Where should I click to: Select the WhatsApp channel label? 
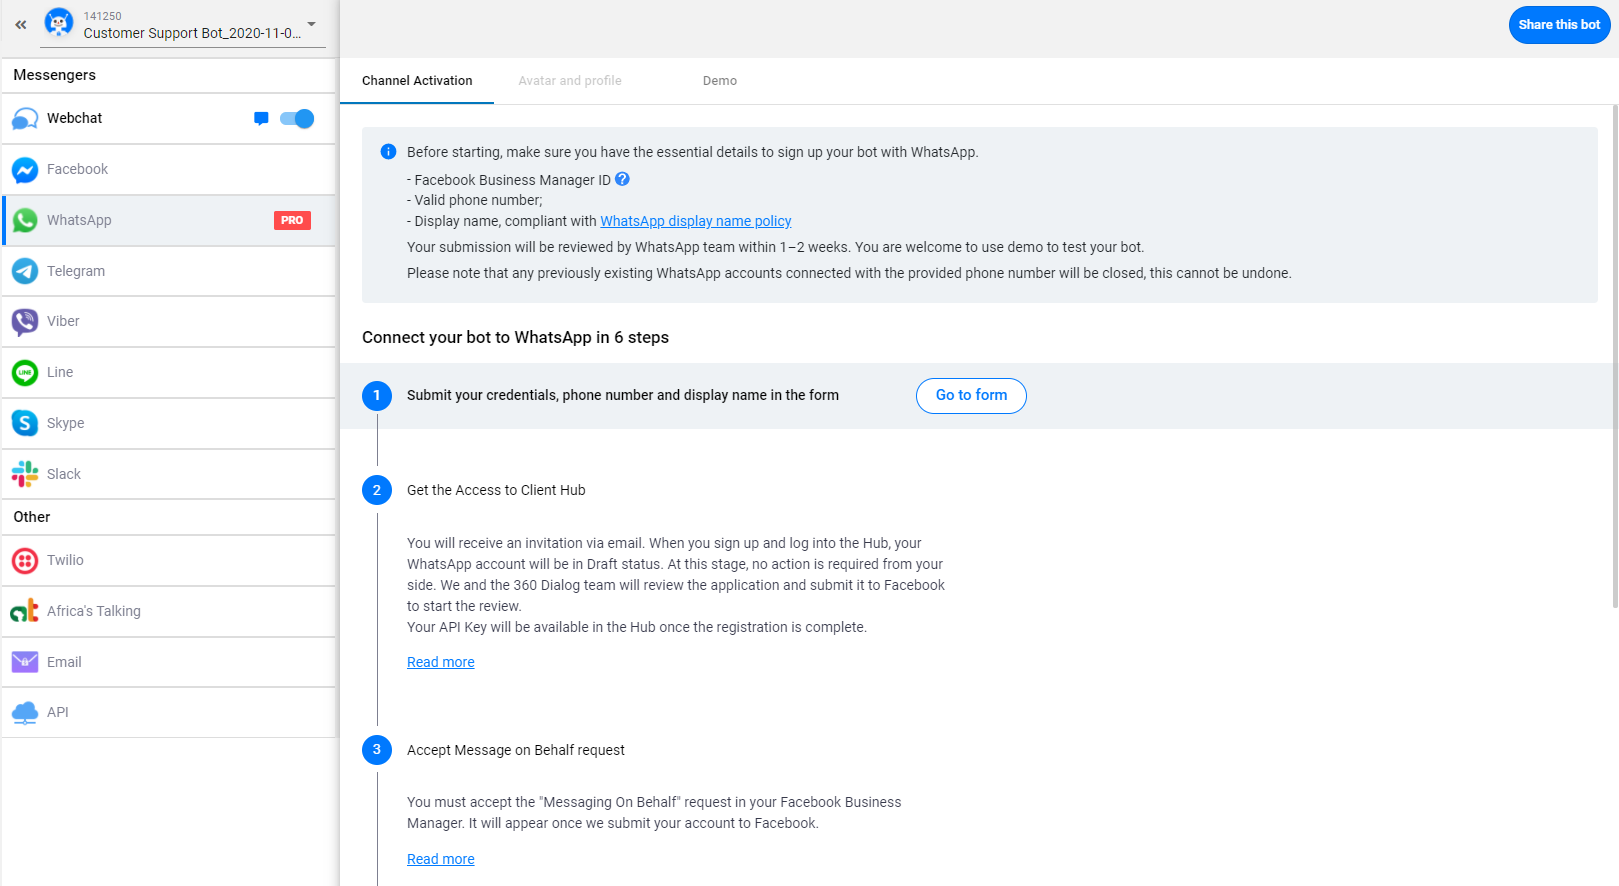tap(79, 220)
